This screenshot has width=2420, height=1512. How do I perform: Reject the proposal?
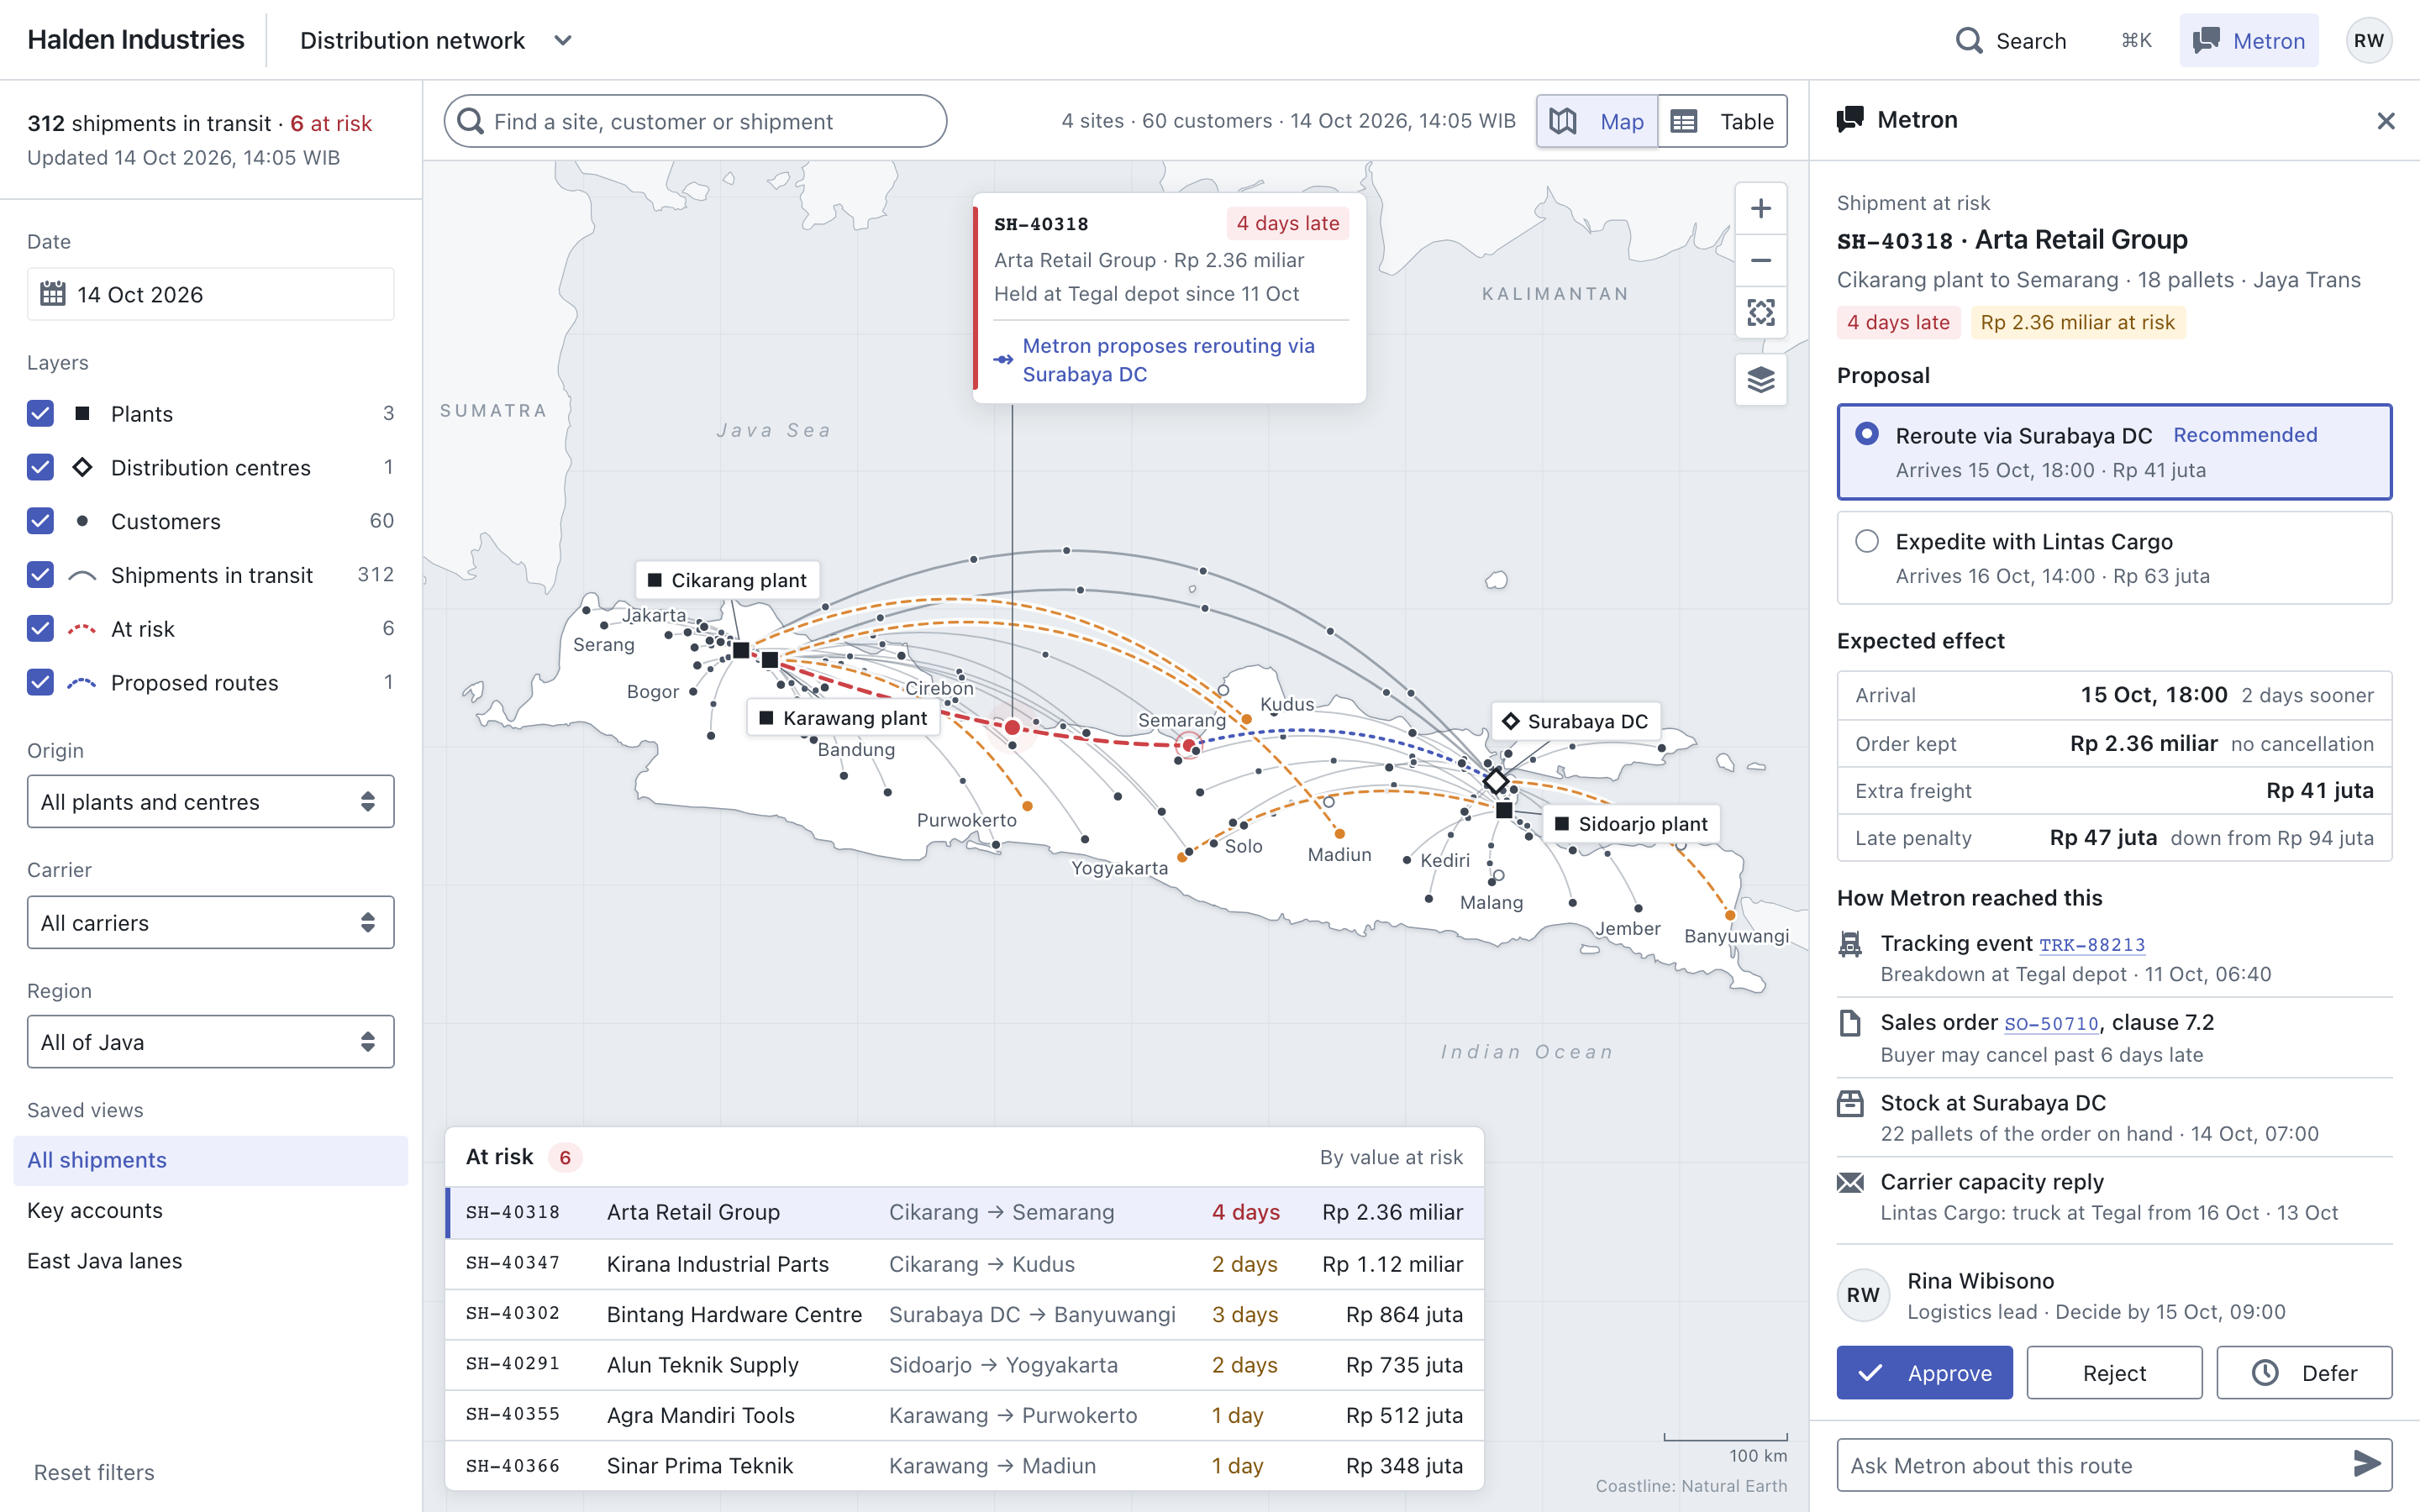(2114, 1373)
